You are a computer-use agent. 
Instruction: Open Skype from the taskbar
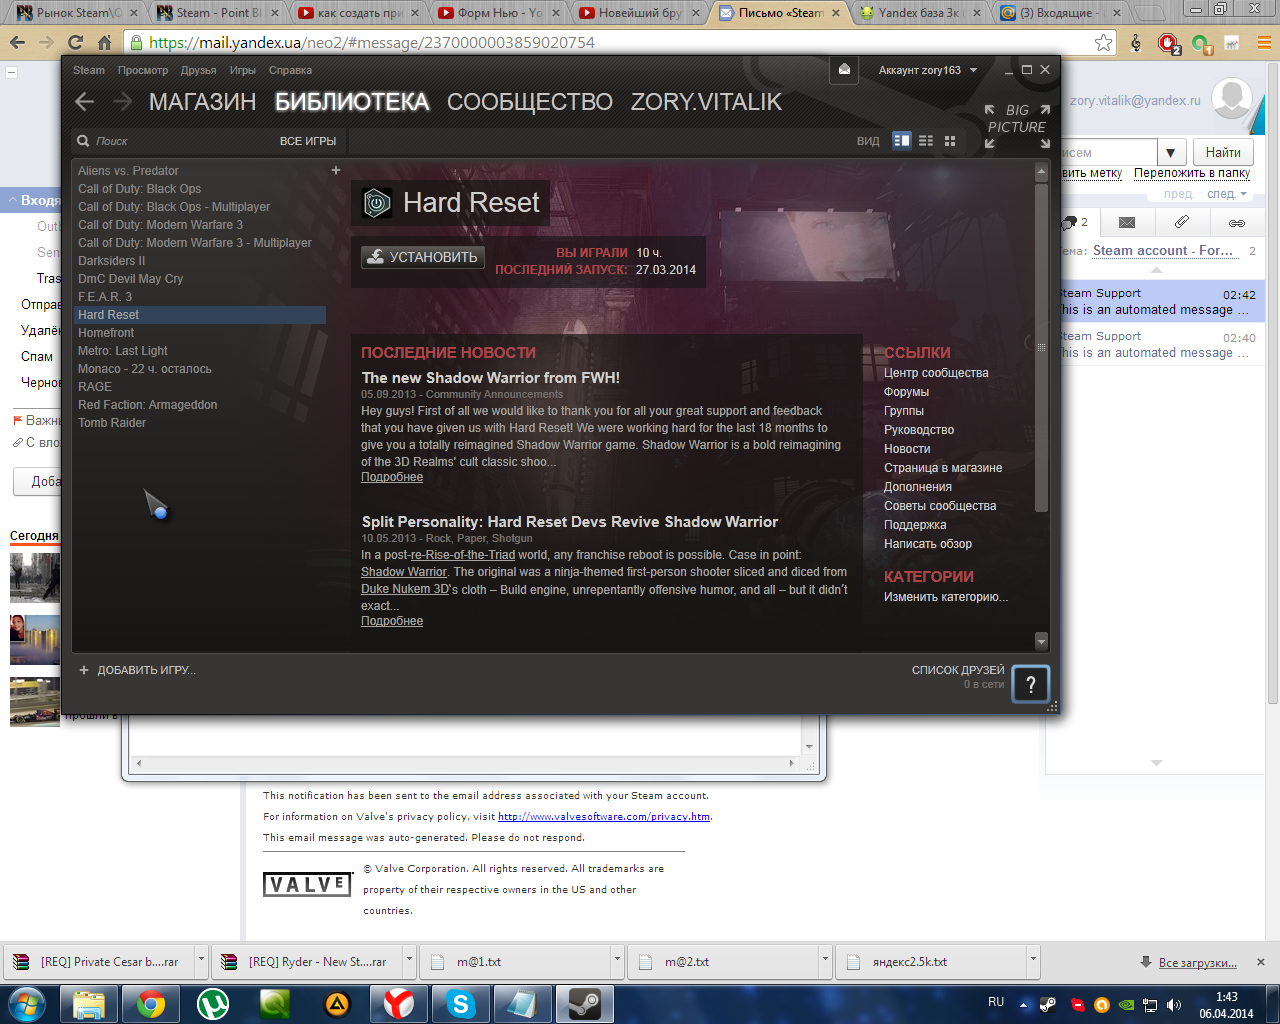coord(461,1004)
